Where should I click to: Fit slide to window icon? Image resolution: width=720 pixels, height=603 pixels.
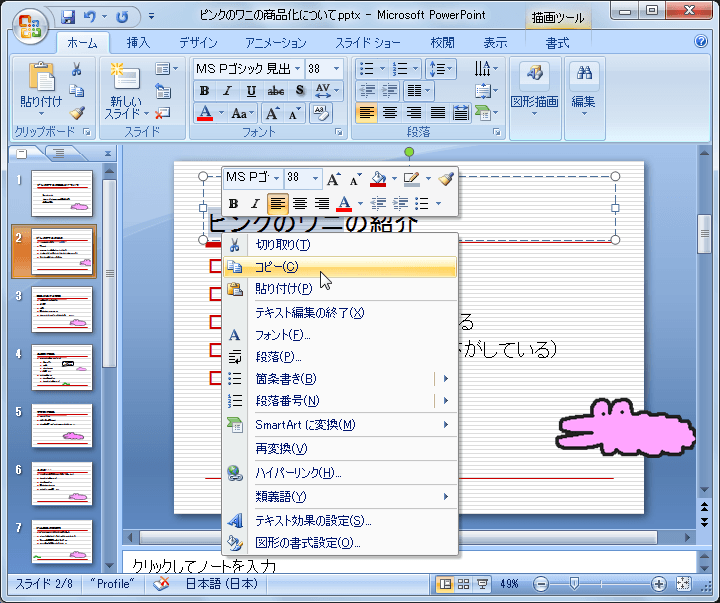(683, 584)
